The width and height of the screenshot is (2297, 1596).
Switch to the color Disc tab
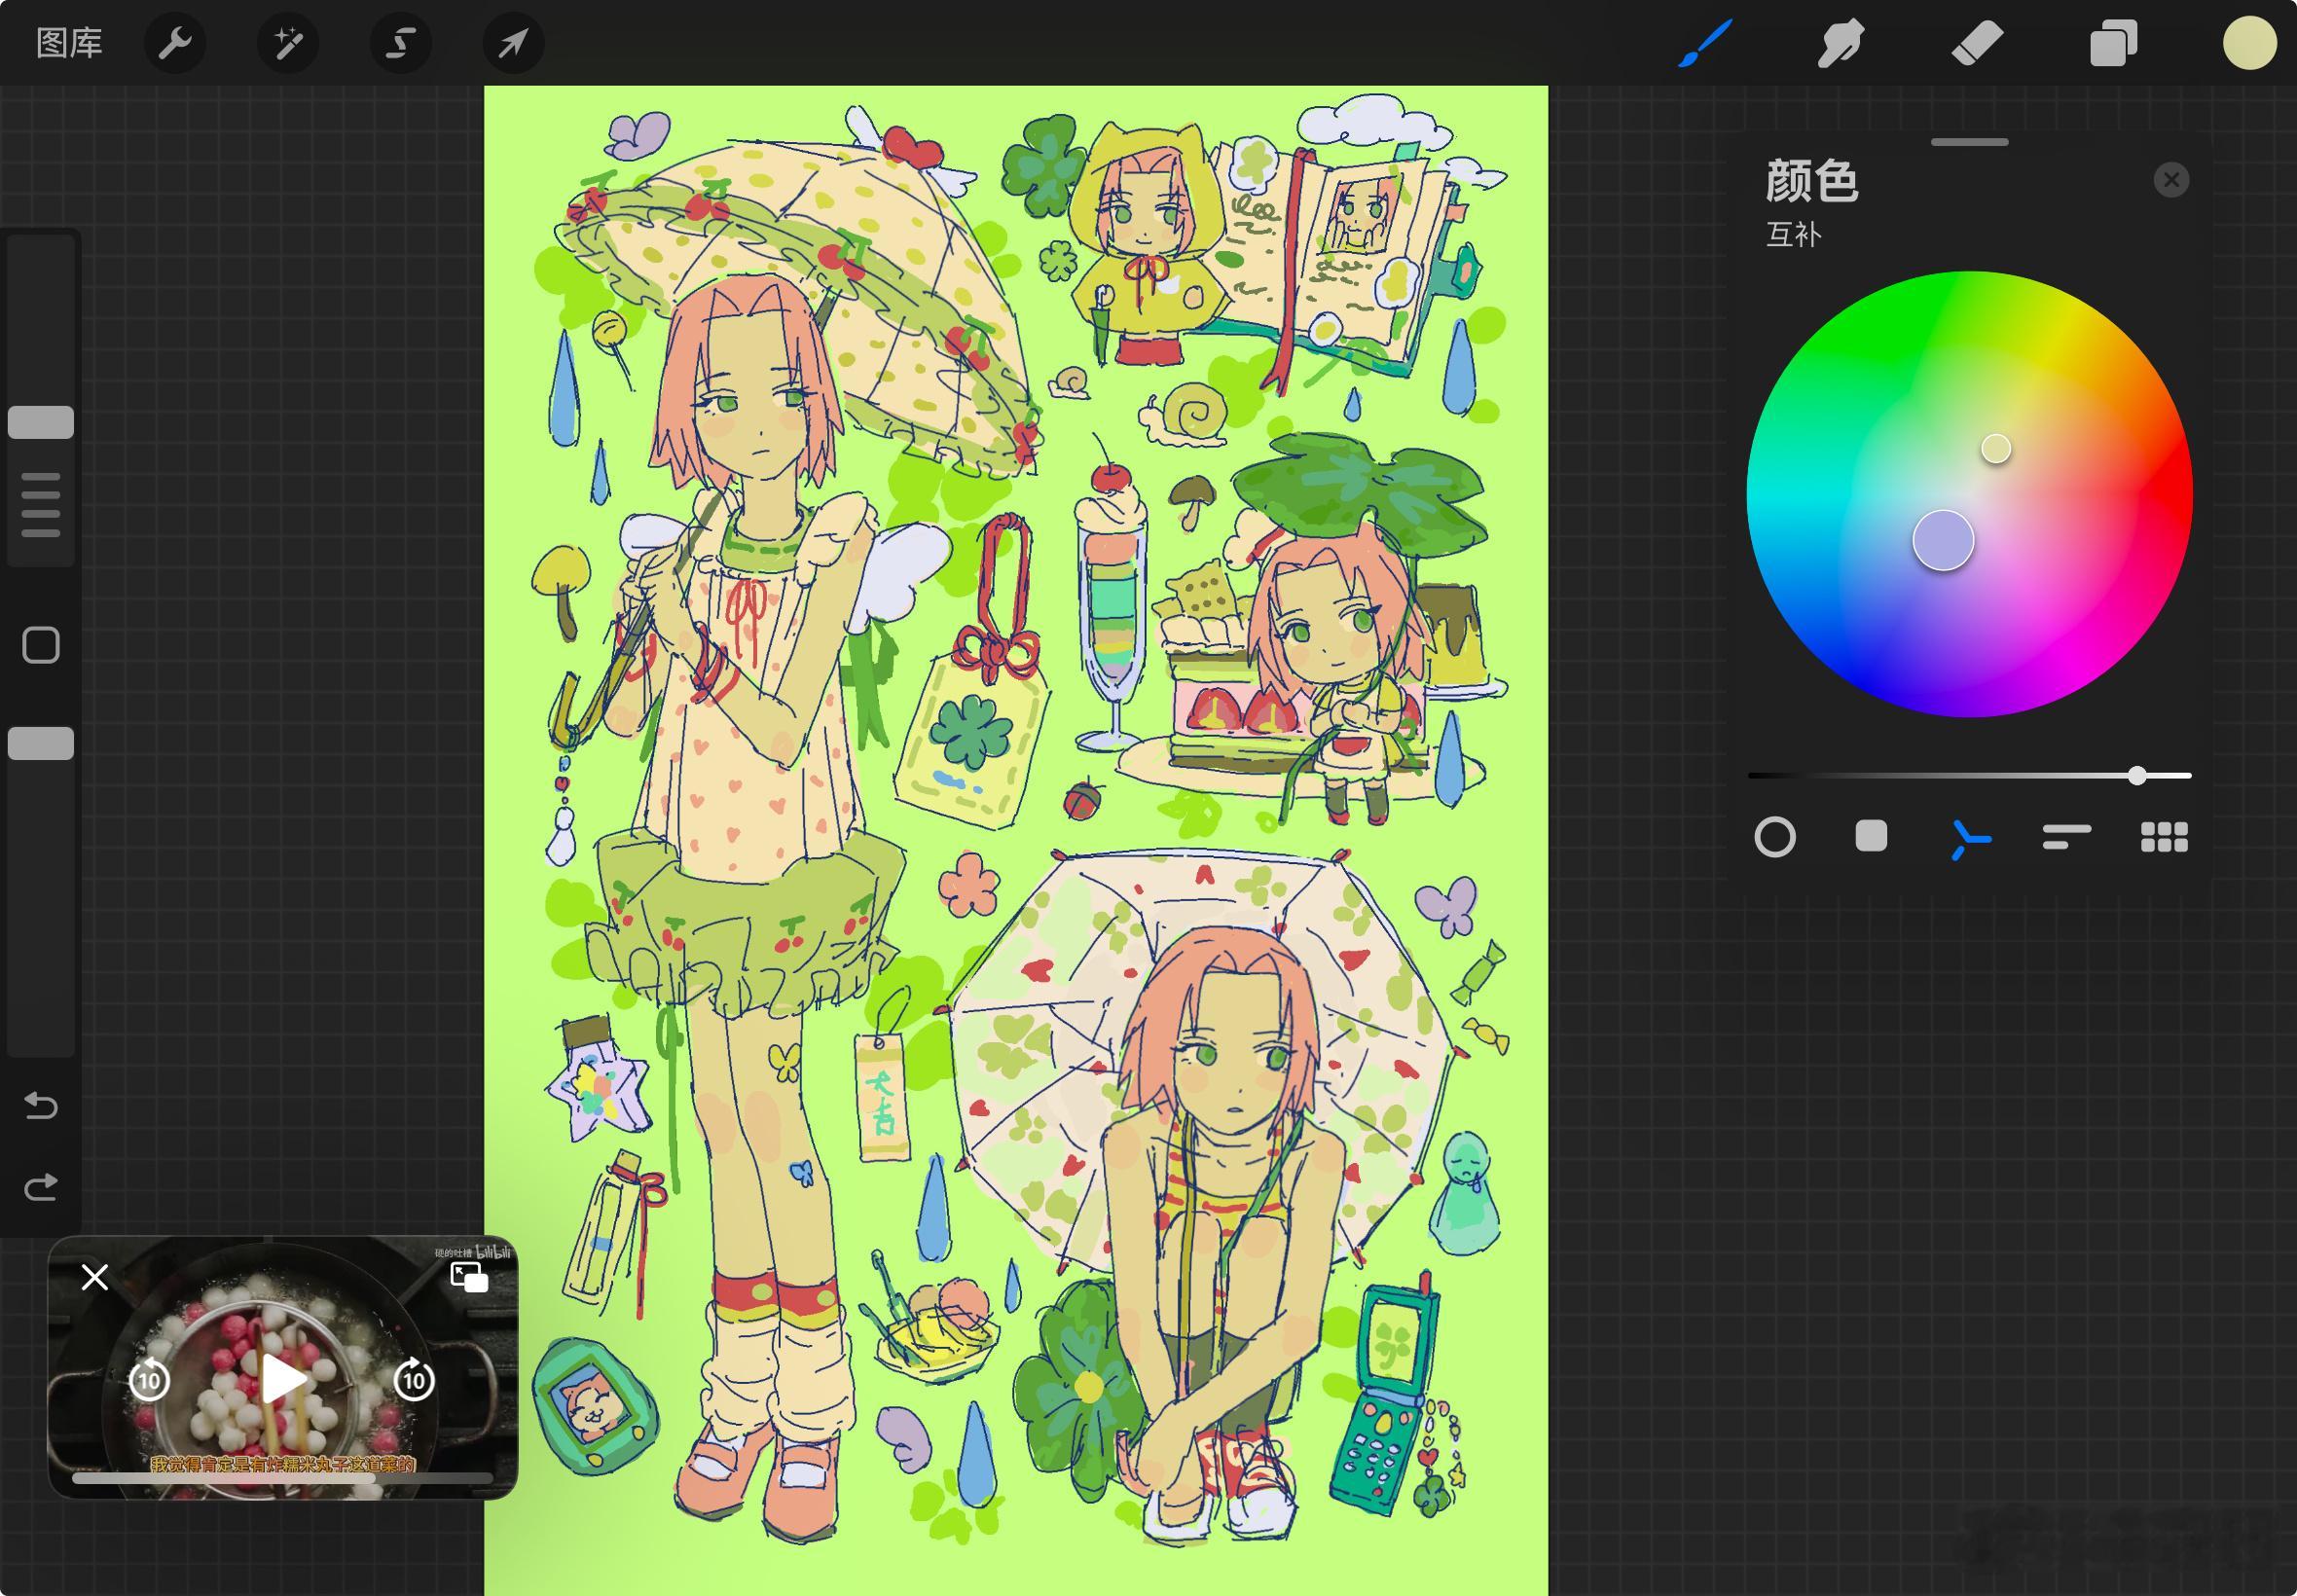point(1775,837)
